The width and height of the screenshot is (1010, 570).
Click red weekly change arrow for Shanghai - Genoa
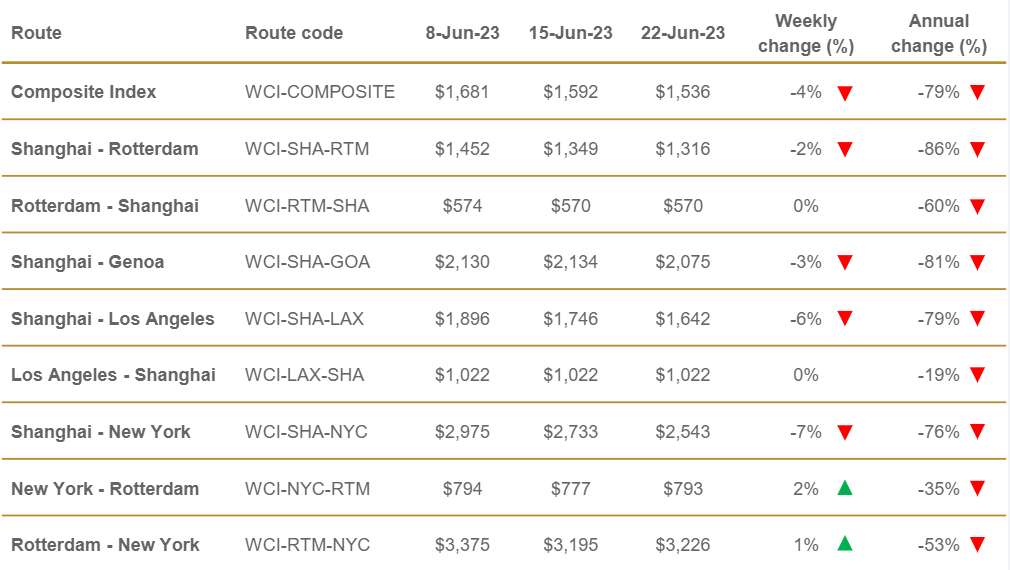(845, 262)
